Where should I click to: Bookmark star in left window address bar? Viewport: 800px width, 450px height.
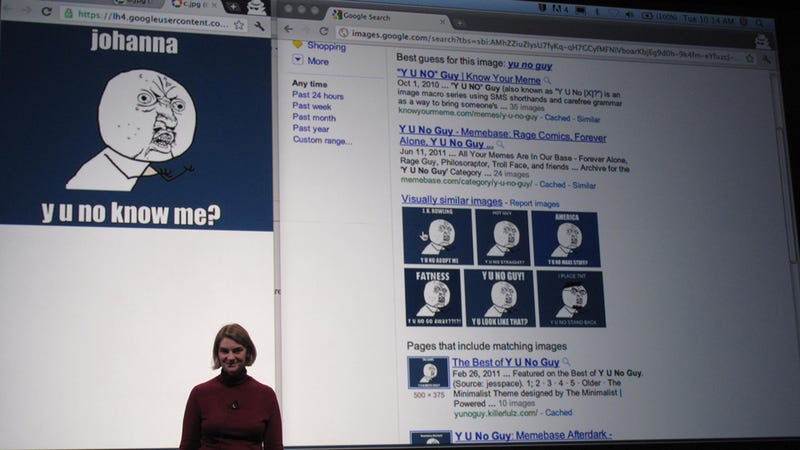click(x=239, y=24)
